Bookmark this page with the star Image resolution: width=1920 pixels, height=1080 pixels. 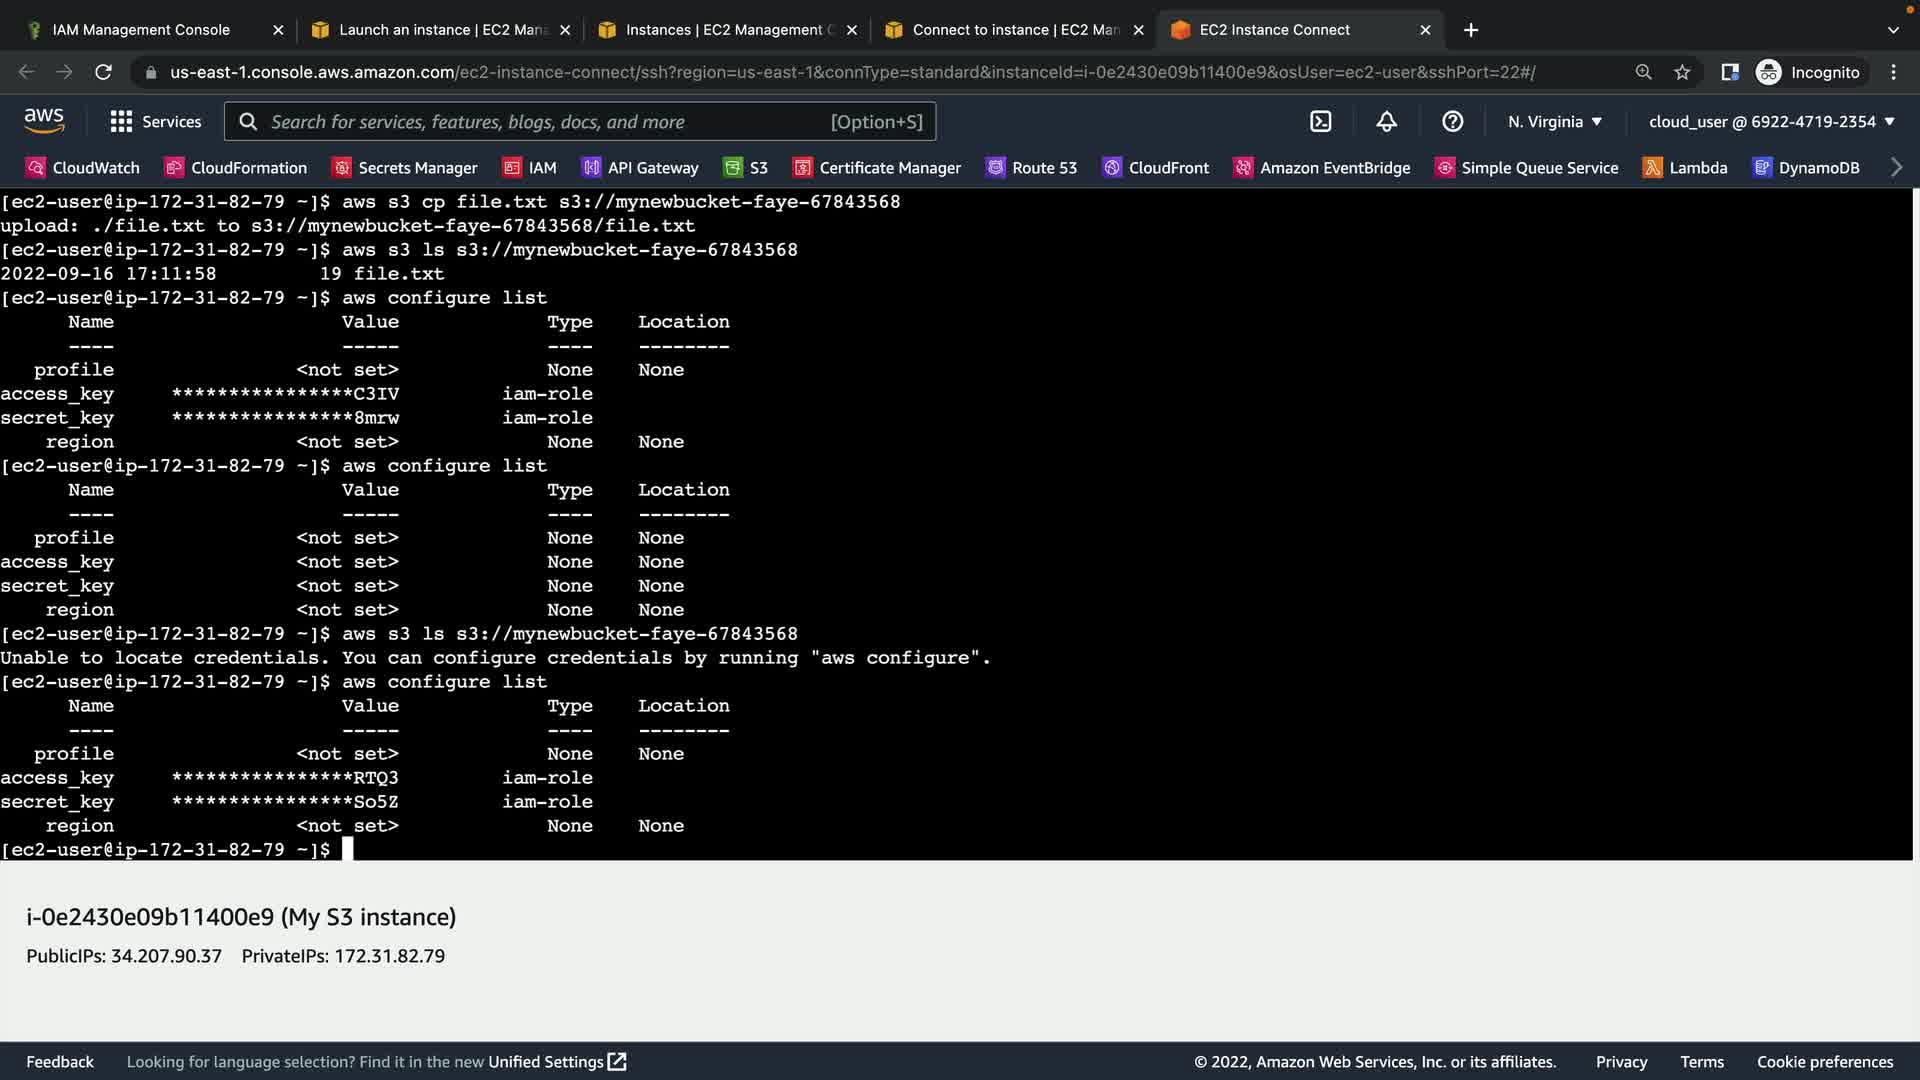tap(1682, 72)
